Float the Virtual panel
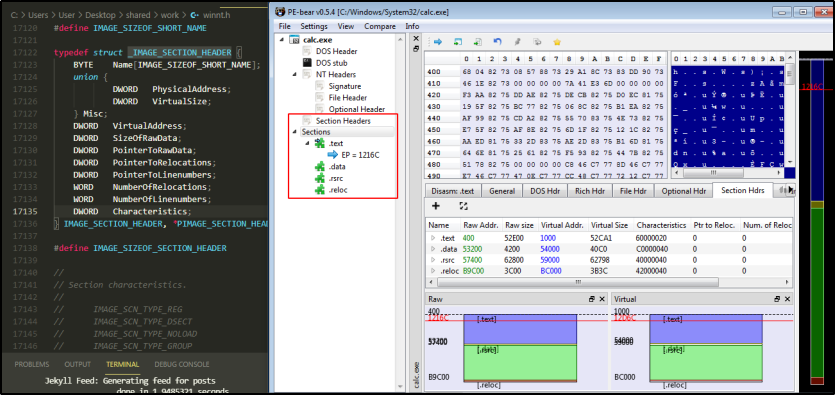Screen dimensions: 835x395 click(x=777, y=299)
